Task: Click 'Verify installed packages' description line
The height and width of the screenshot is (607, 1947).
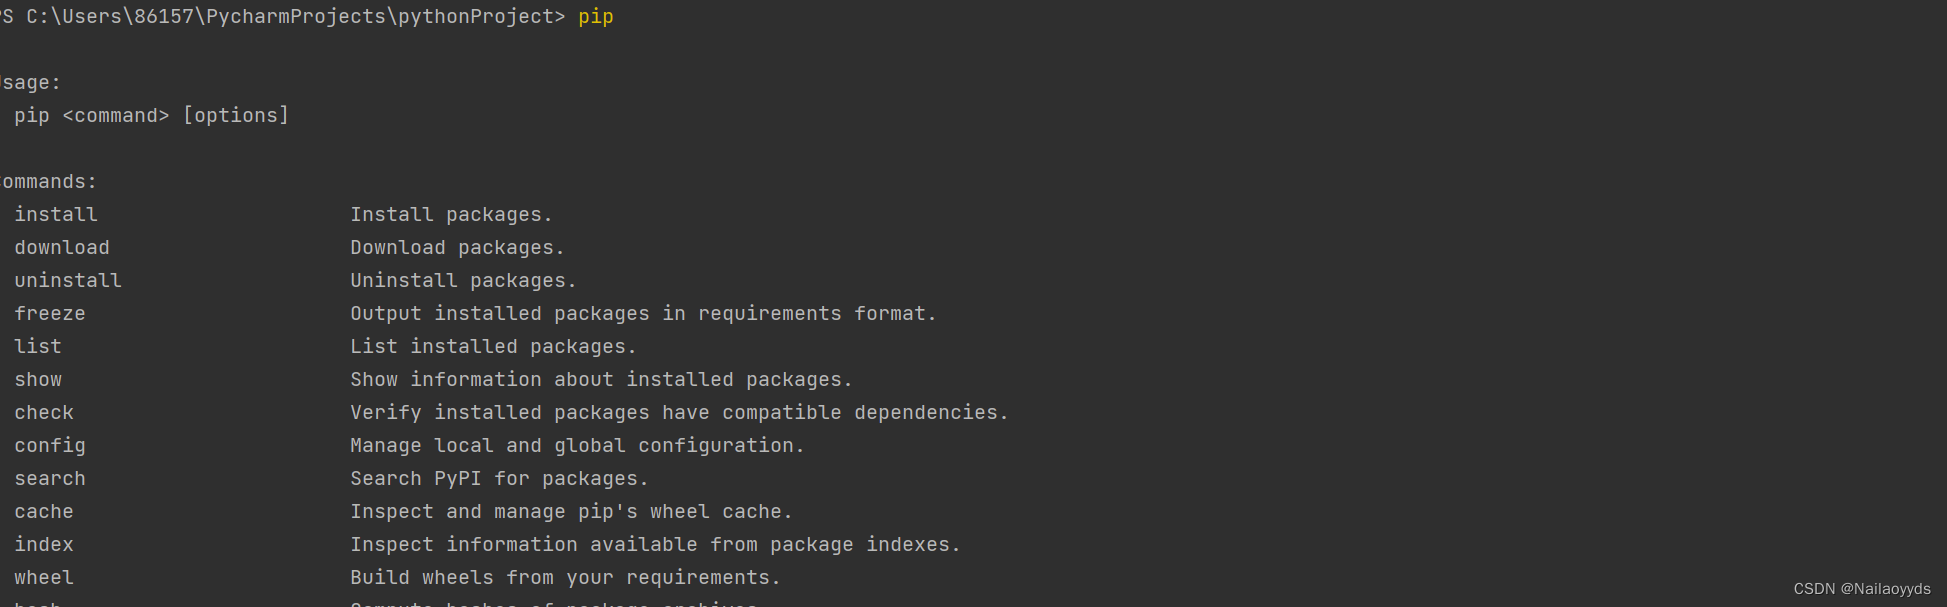Action: [679, 413]
